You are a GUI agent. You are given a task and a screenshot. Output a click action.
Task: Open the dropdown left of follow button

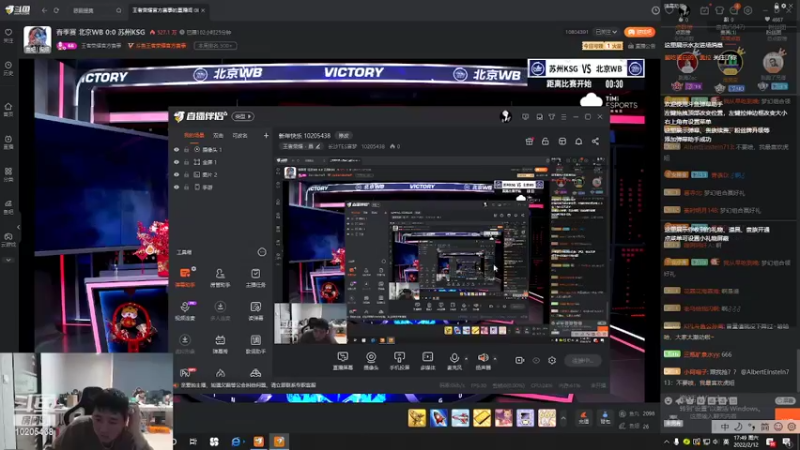(607, 32)
